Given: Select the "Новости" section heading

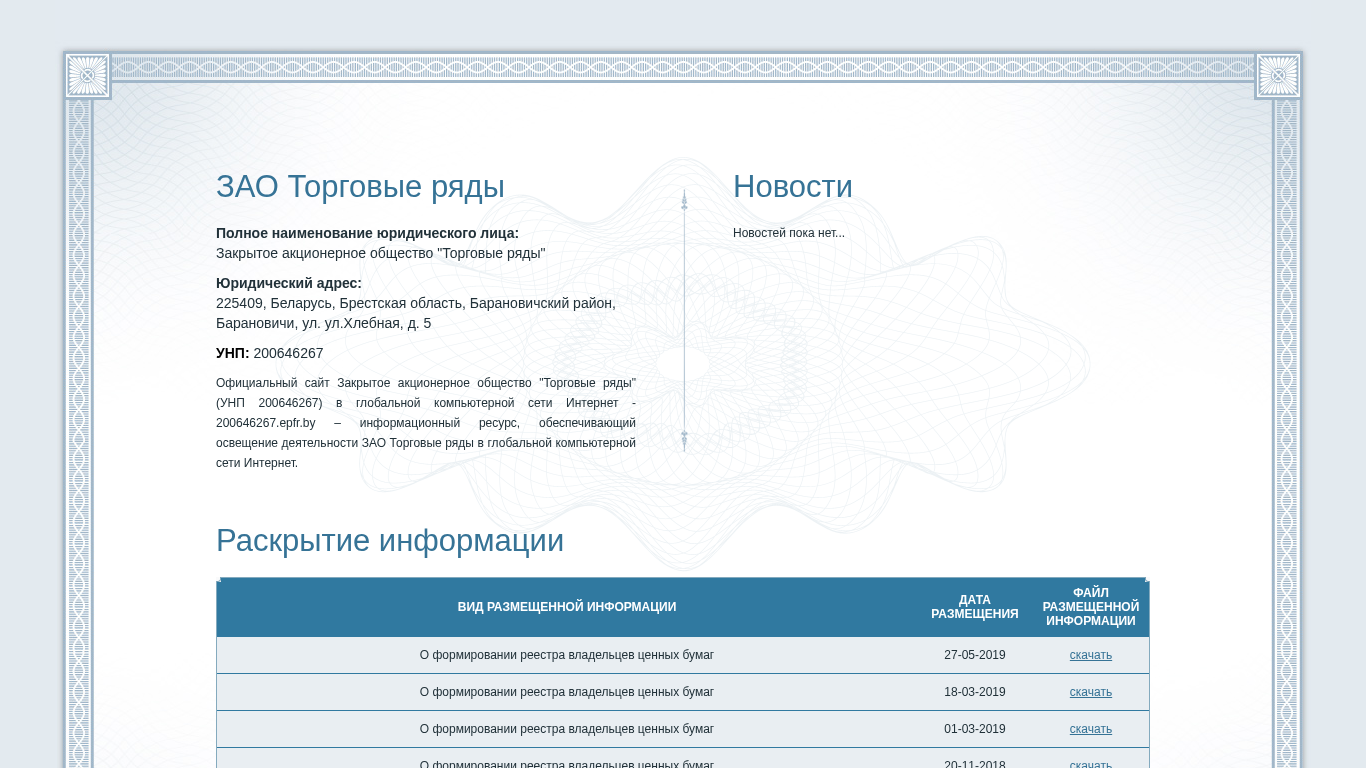Looking at the screenshot, I should point(792,187).
